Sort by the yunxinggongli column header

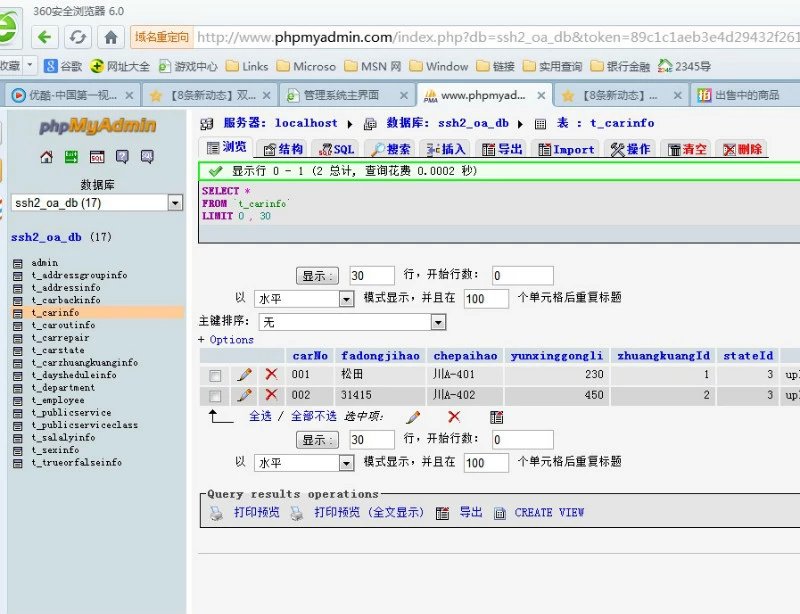tap(557, 356)
